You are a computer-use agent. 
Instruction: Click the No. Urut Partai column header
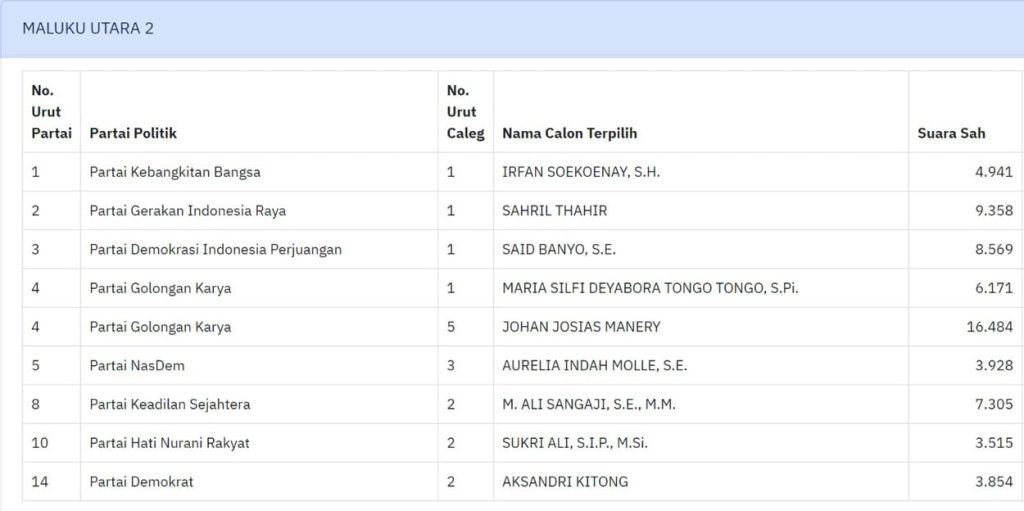coord(51,112)
